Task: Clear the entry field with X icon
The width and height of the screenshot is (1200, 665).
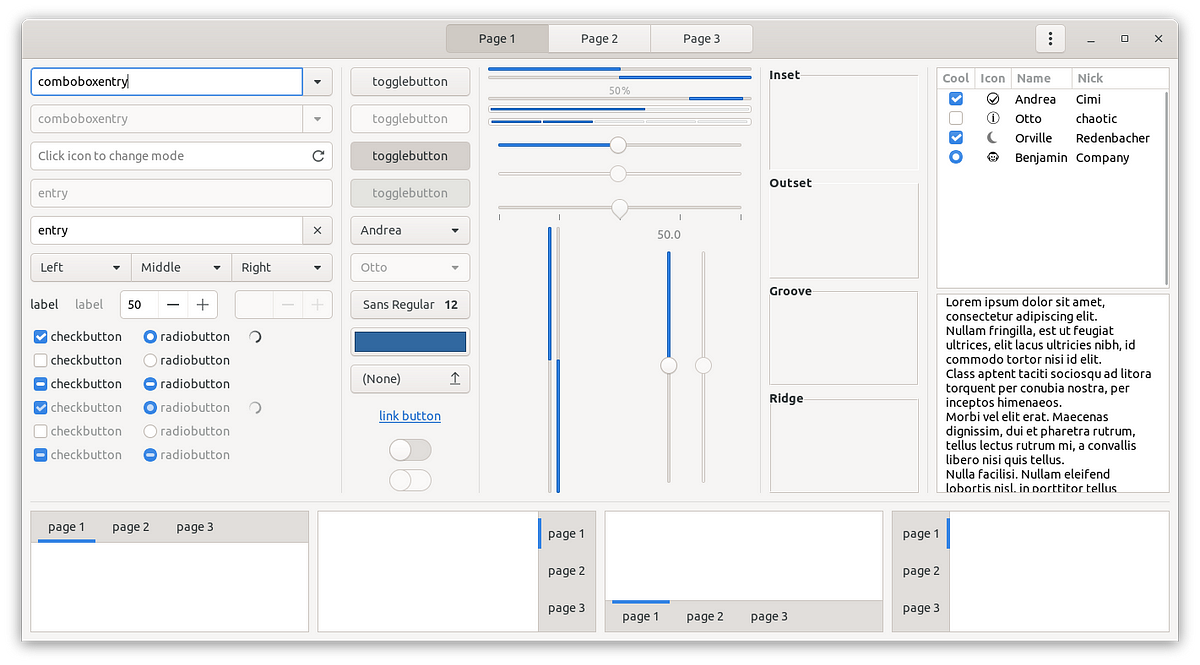Action: coord(317,230)
